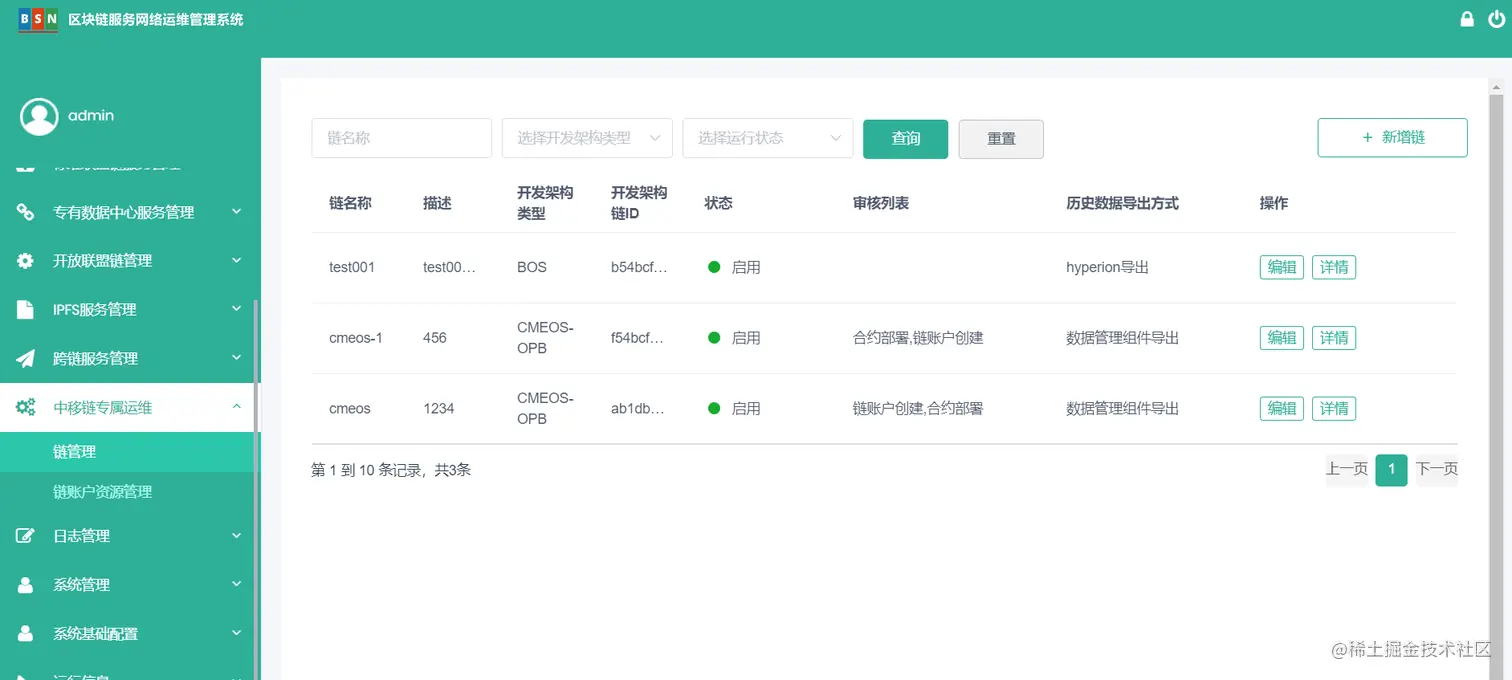View details of cmeos-1 chain
The width and height of the screenshot is (1512, 680).
coord(1334,338)
